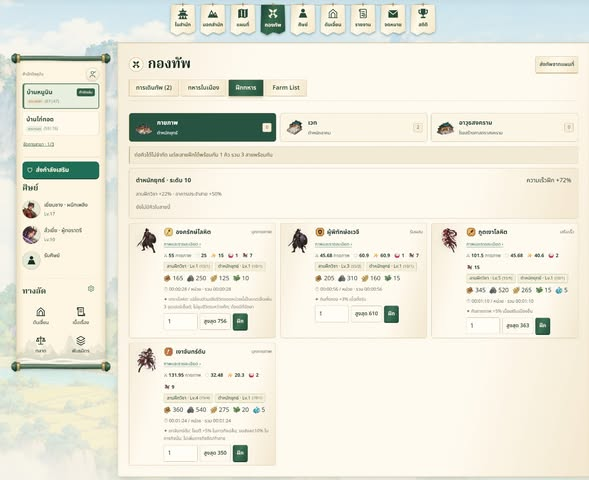Select the ฝึกทหาร tab
589x480 pixels.
pos(246,88)
